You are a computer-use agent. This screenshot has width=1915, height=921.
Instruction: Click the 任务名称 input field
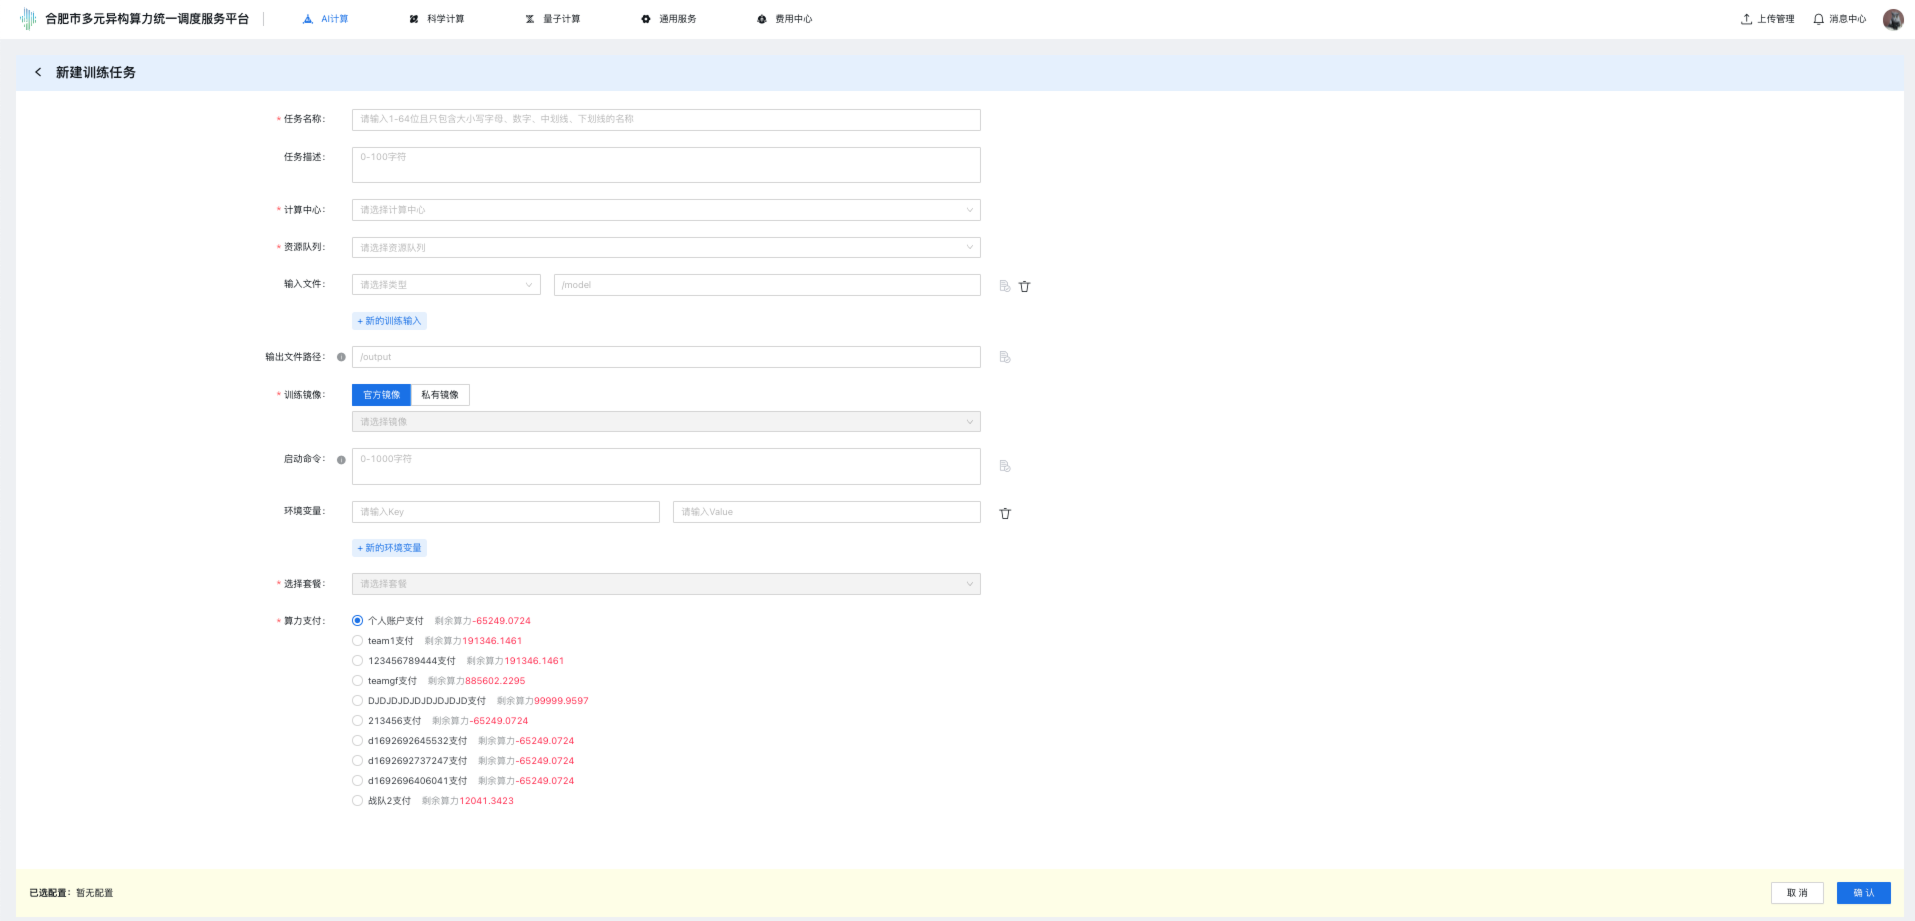[666, 119]
